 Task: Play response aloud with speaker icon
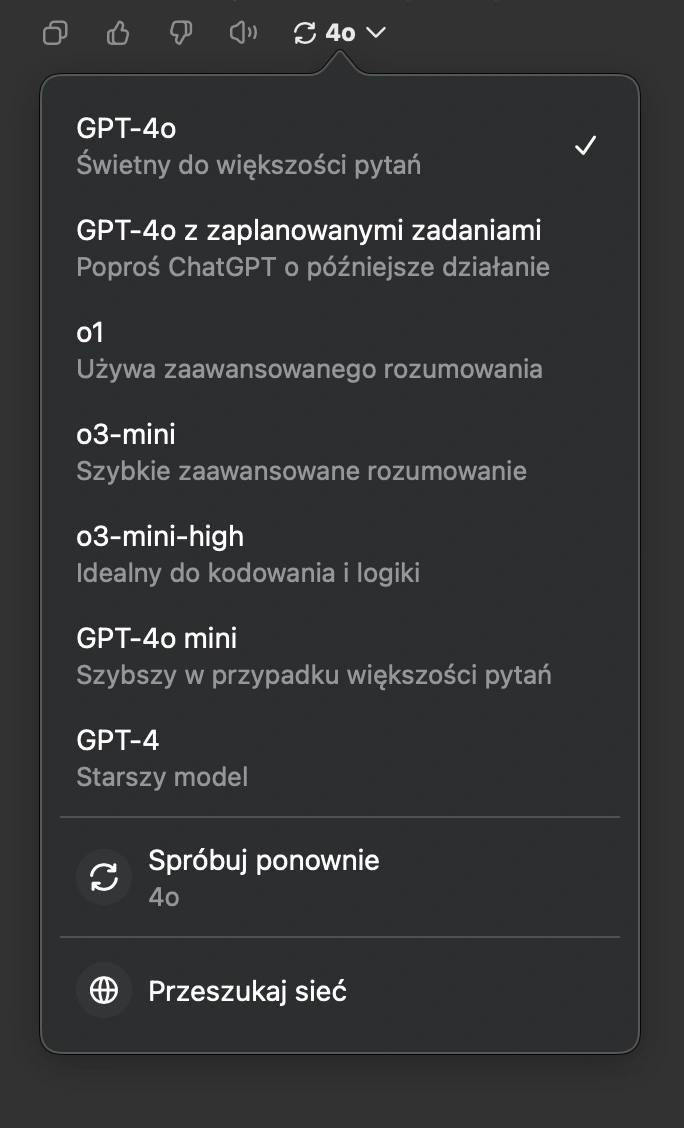[243, 32]
